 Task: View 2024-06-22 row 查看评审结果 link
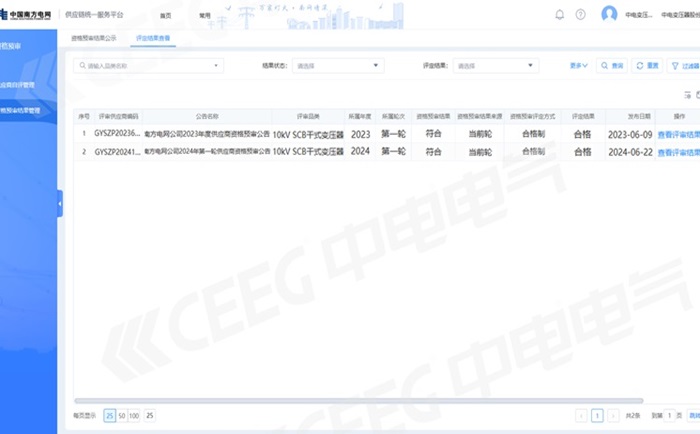678,152
